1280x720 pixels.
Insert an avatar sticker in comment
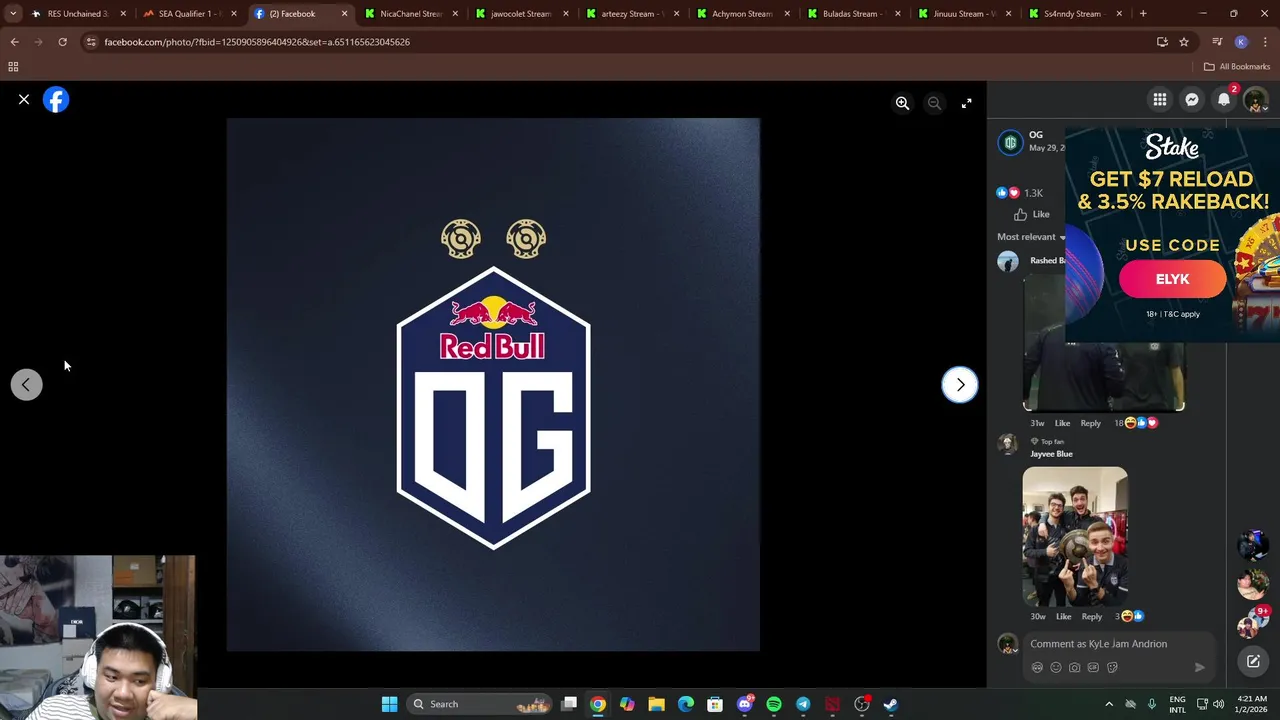[x=1037, y=667]
